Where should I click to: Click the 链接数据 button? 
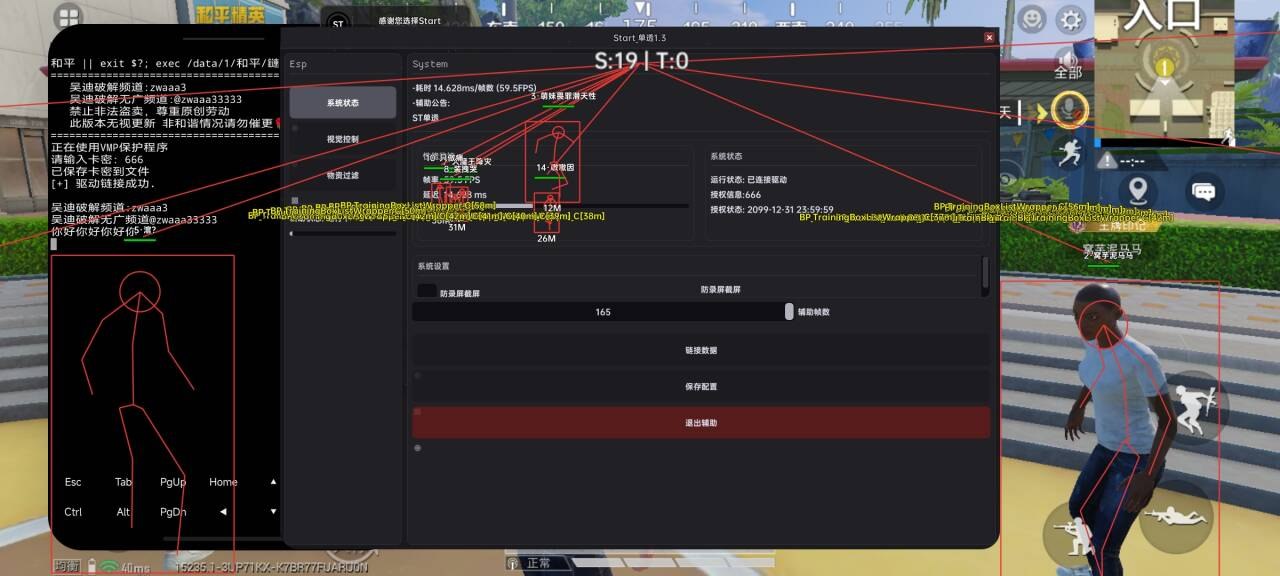pos(701,350)
